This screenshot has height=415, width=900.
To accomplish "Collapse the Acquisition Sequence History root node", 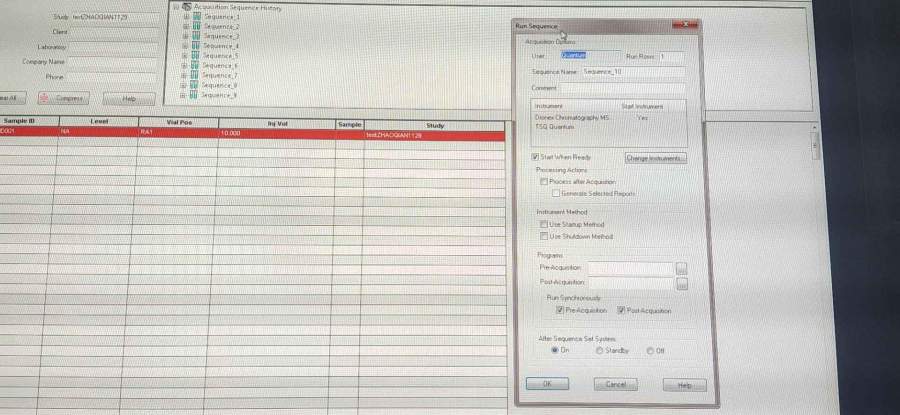I will click(x=177, y=7).
